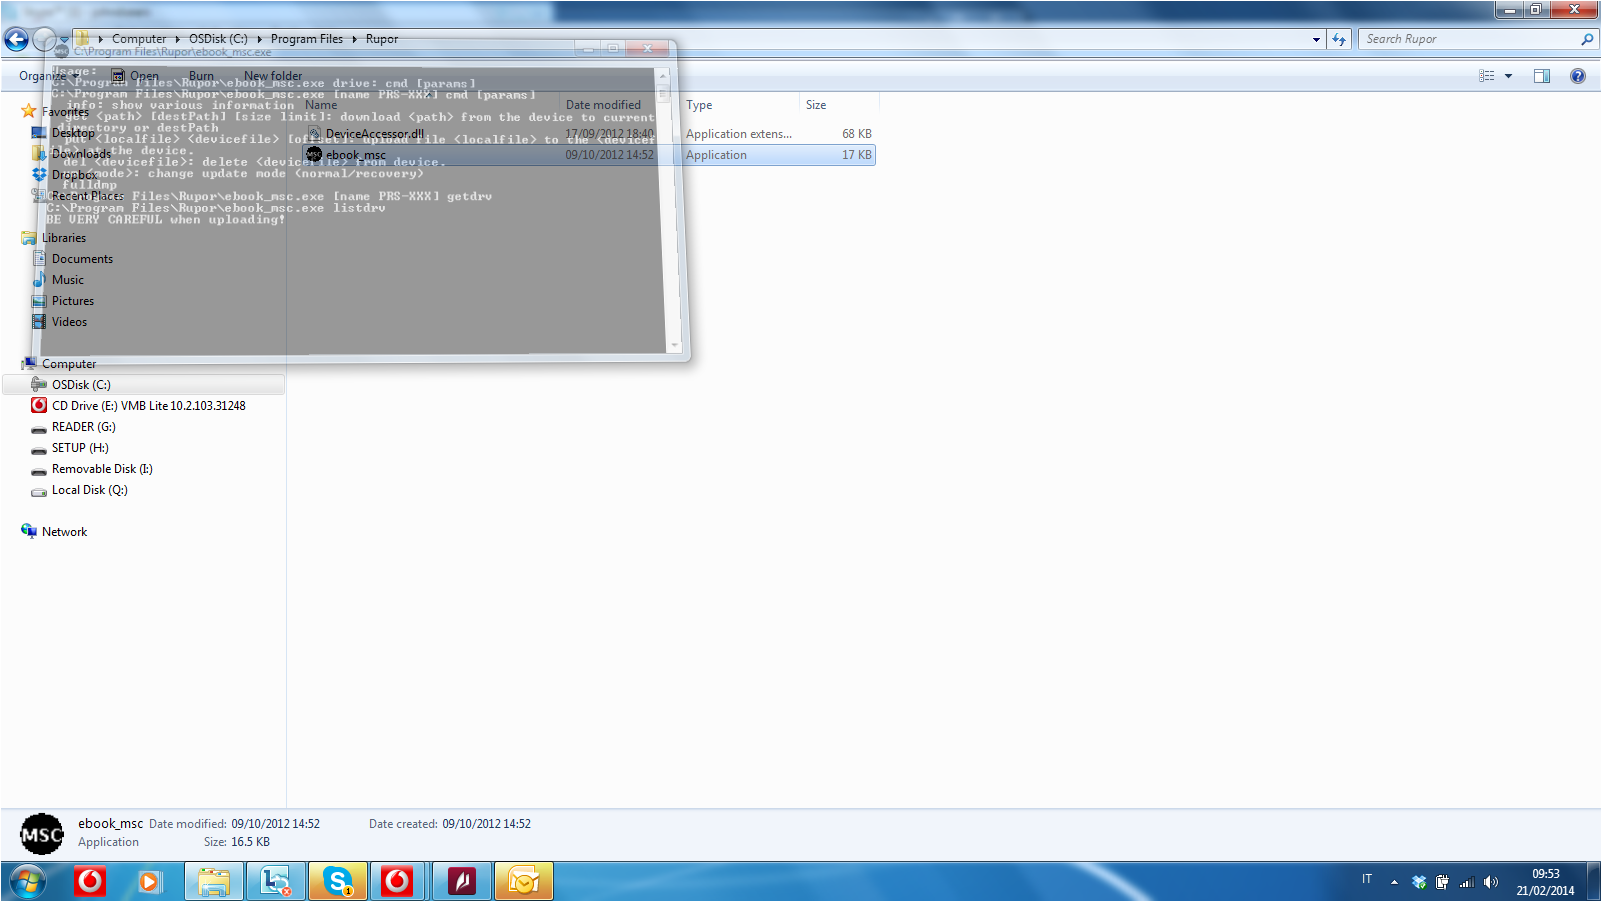The image size is (1602, 902).
Task: Click Open in the Explorer toolbar
Action: click(135, 76)
